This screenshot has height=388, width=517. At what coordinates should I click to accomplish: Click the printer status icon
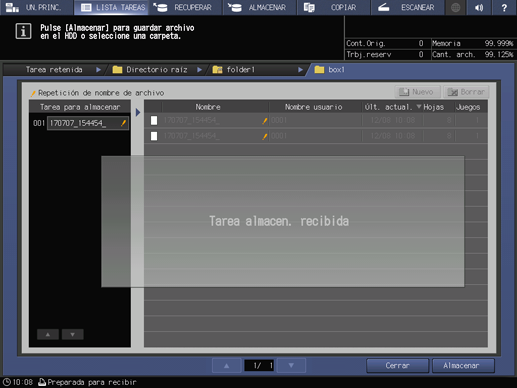click(x=42, y=382)
